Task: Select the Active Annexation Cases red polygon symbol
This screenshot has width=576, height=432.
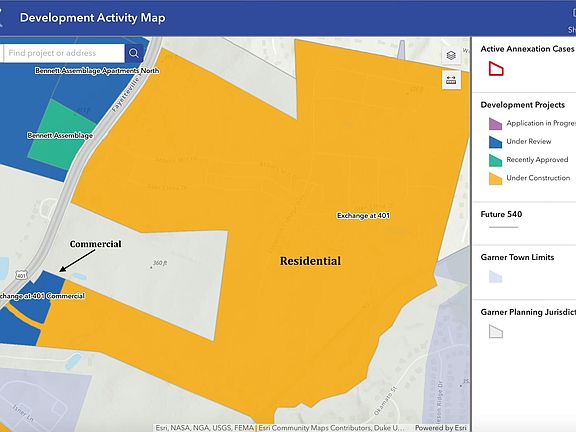Action: (x=496, y=69)
